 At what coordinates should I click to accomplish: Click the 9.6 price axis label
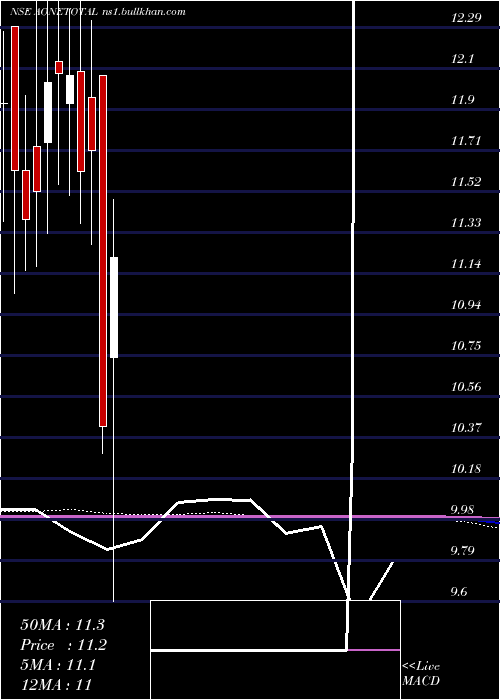point(459,592)
